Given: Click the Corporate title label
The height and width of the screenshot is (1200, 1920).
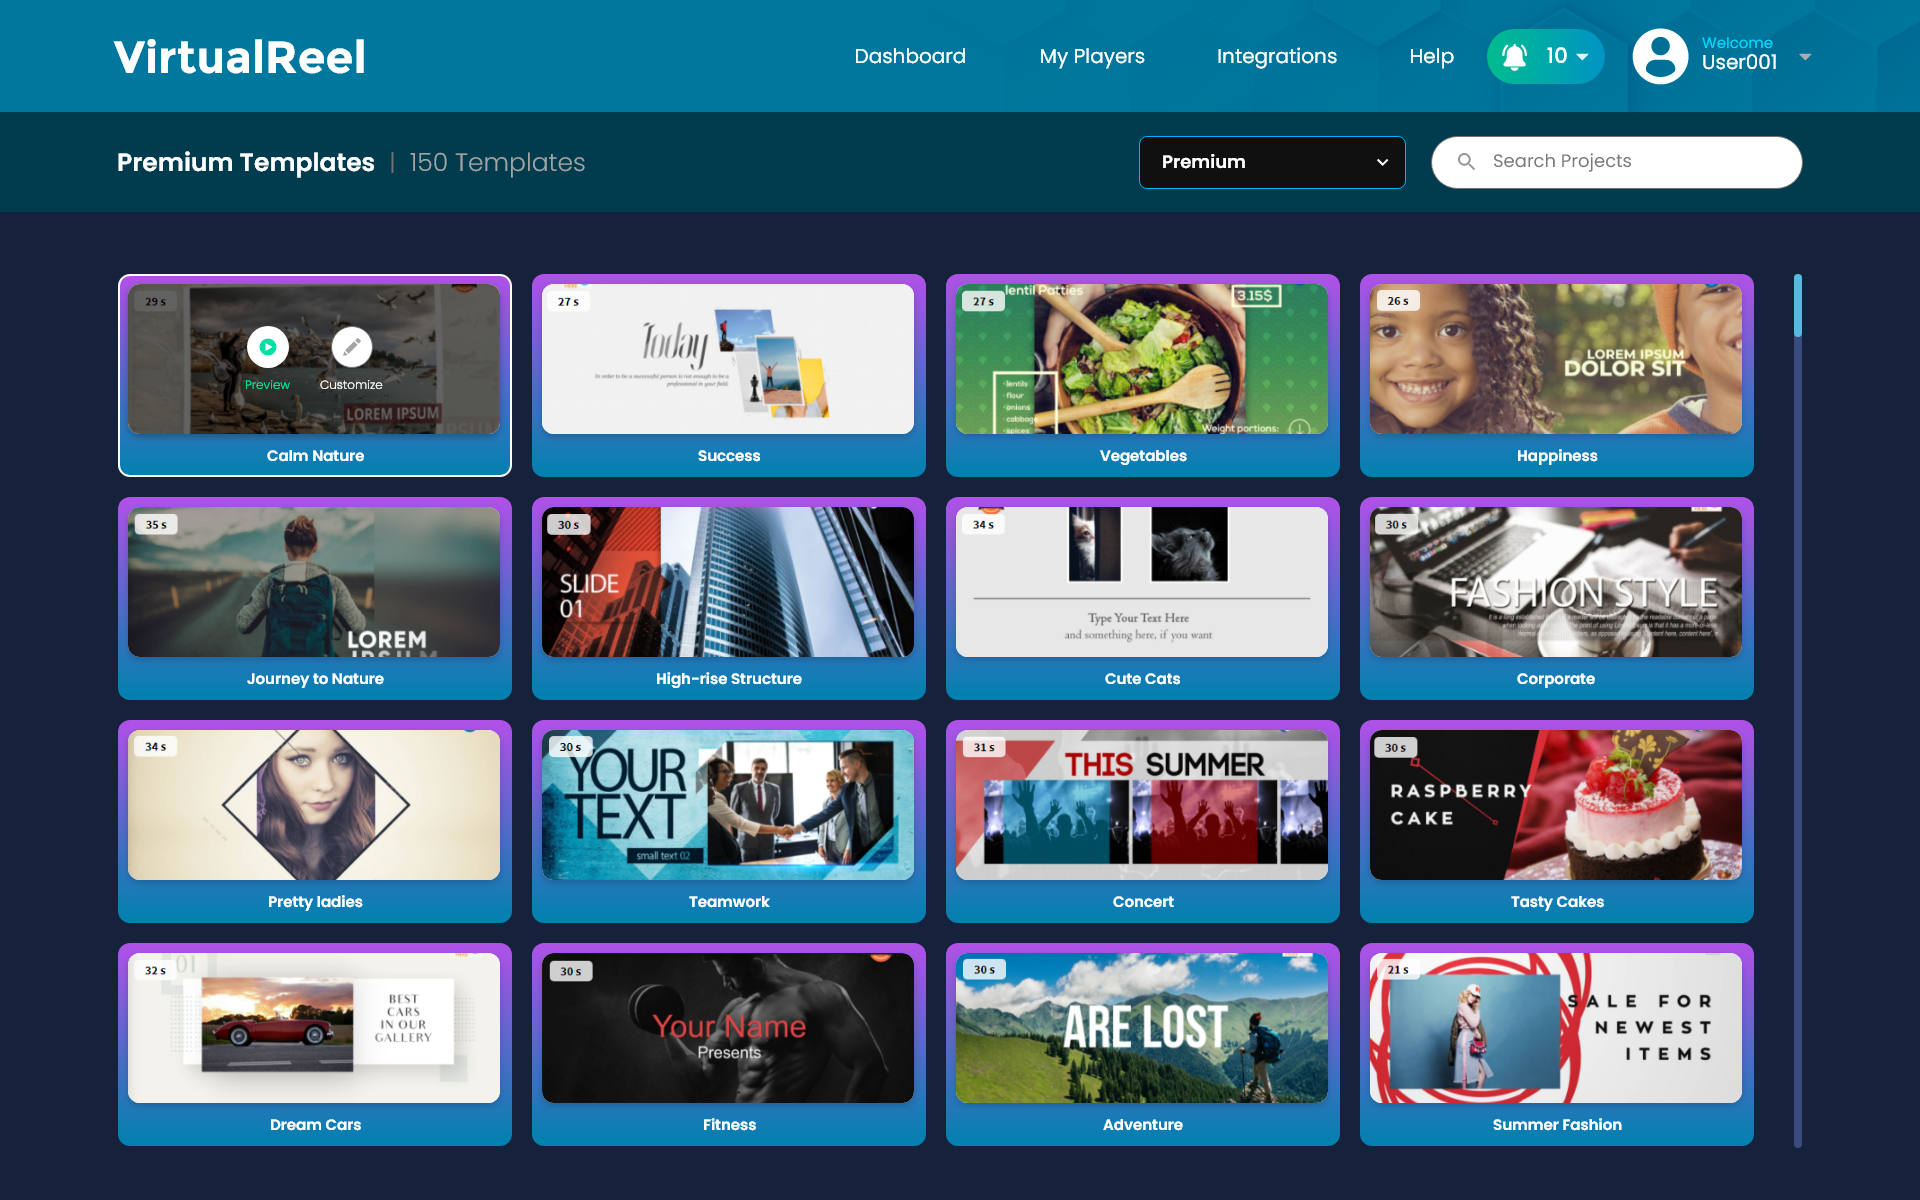Looking at the screenshot, I should pos(1556,678).
